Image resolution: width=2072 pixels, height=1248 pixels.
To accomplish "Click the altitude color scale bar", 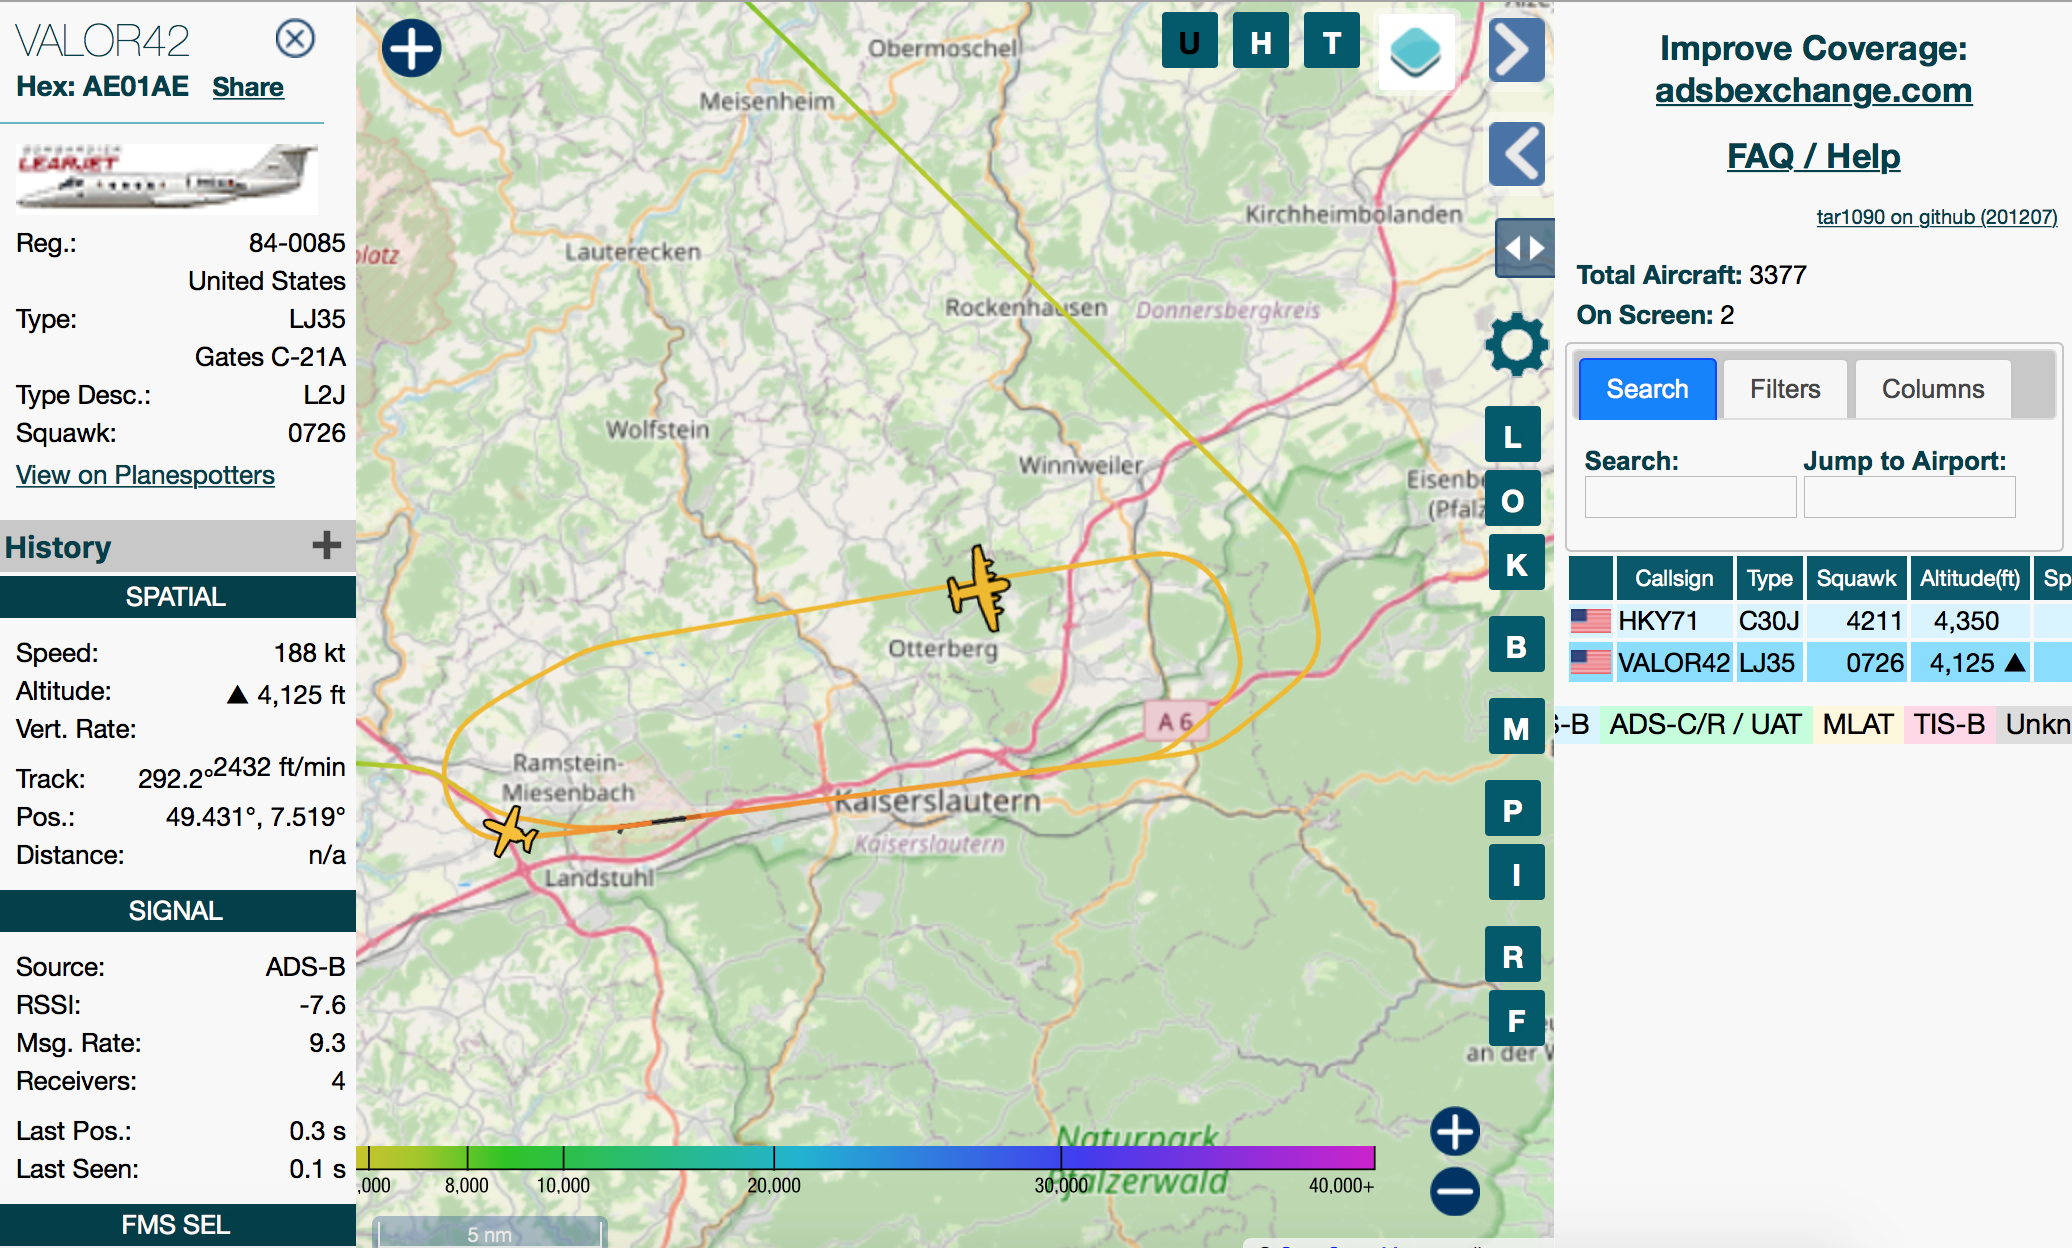I will coord(866,1157).
